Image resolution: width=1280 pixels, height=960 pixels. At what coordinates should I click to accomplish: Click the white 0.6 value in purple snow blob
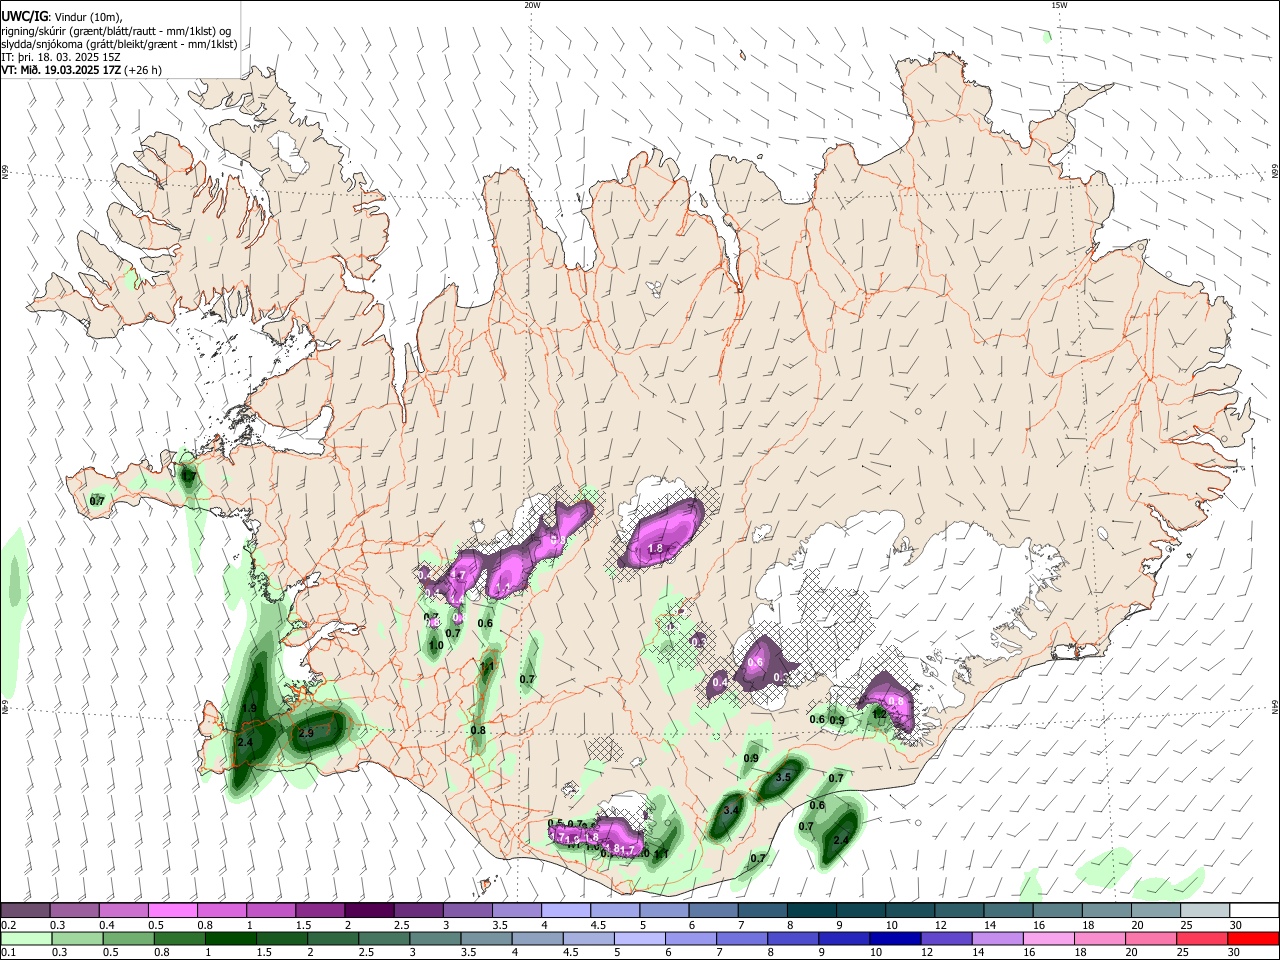point(755,662)
